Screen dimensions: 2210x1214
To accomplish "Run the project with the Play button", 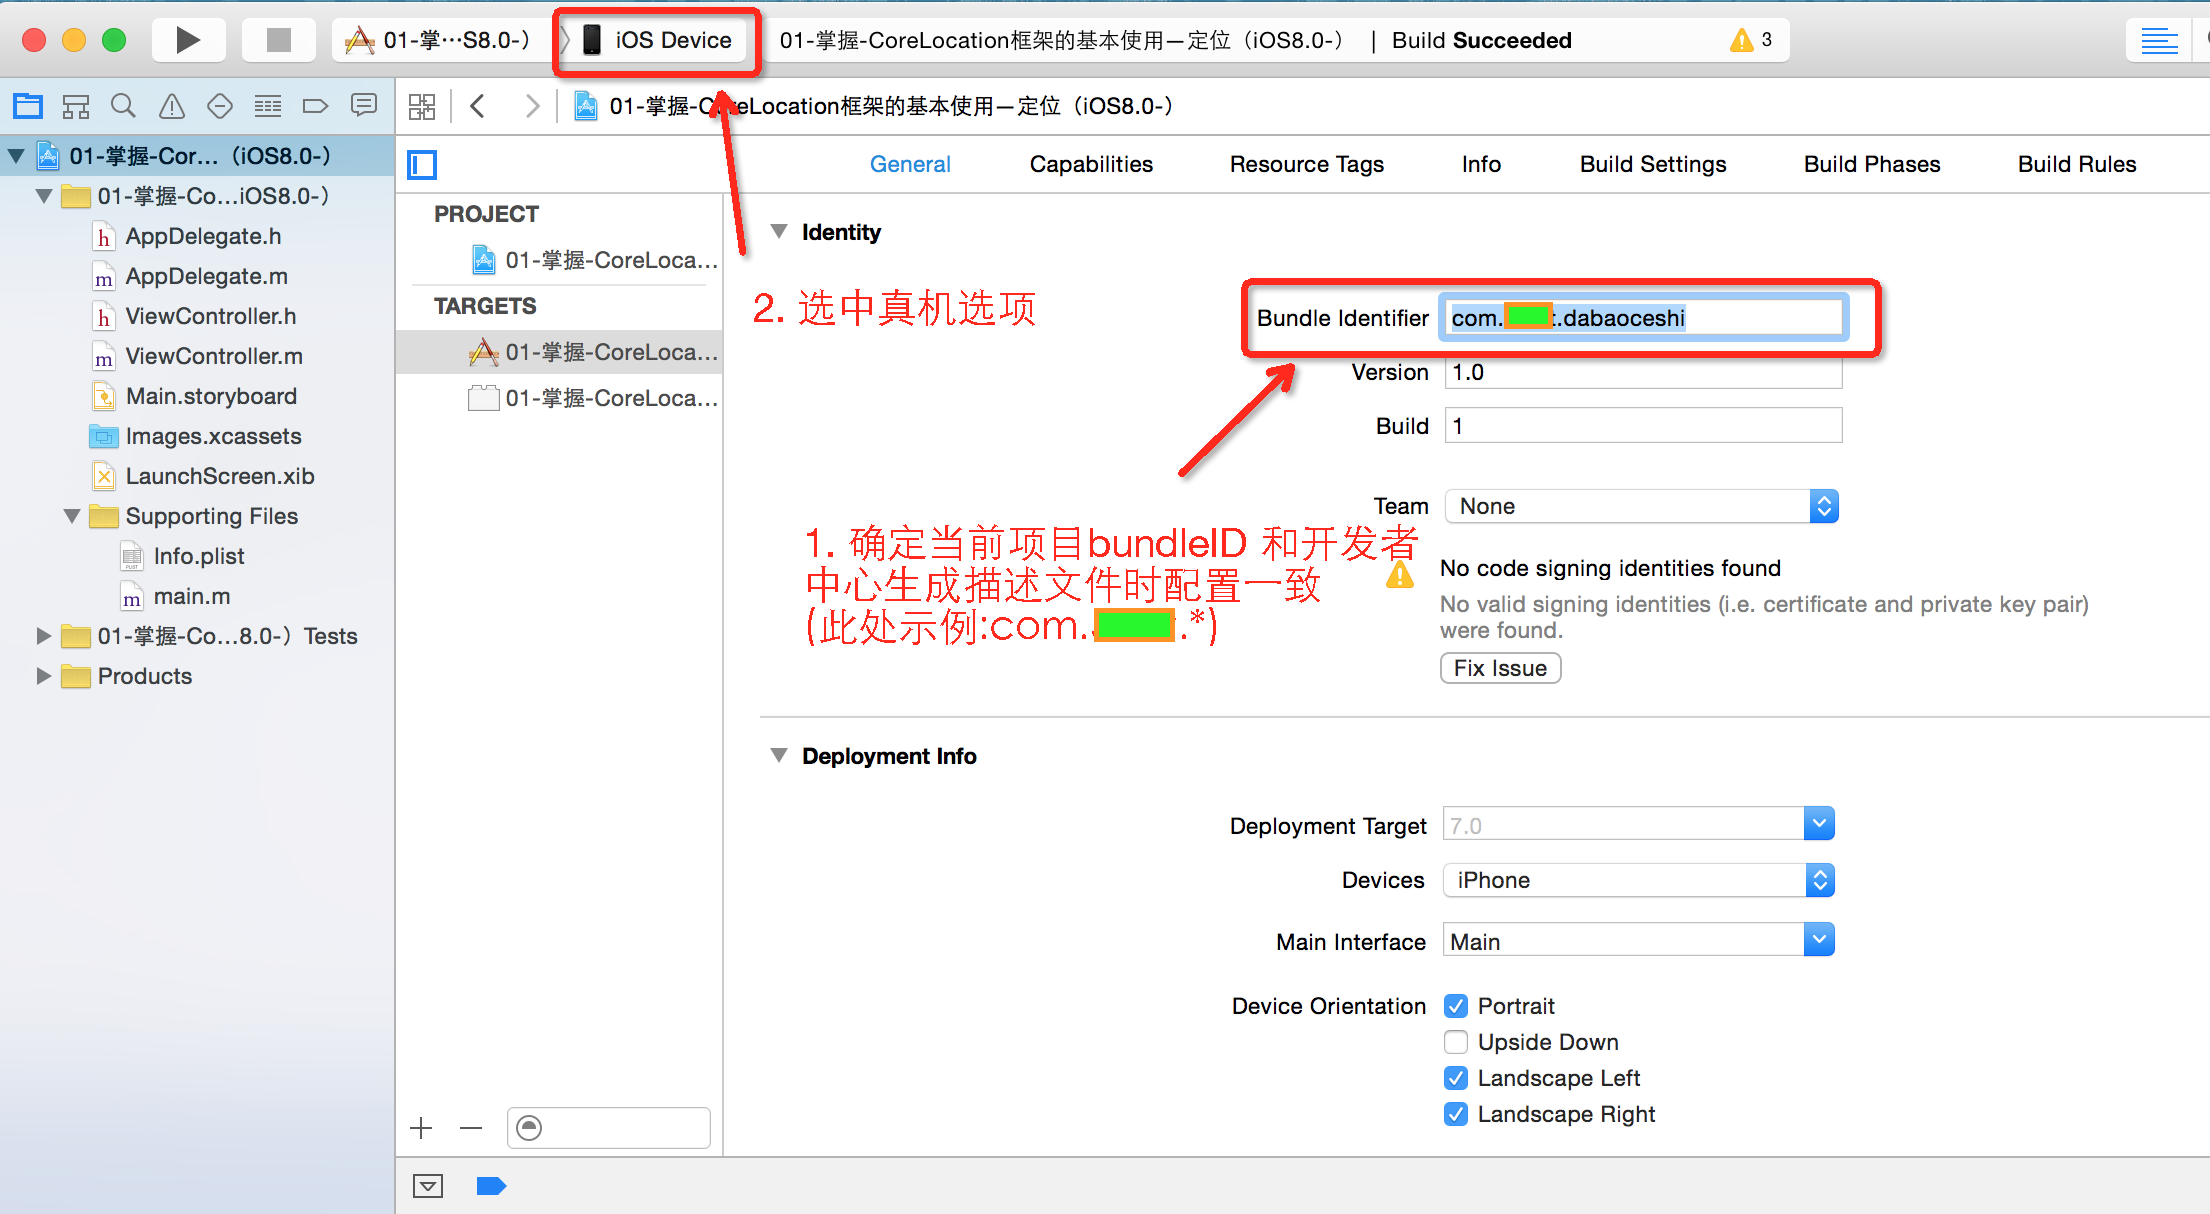I will (187, 40).
